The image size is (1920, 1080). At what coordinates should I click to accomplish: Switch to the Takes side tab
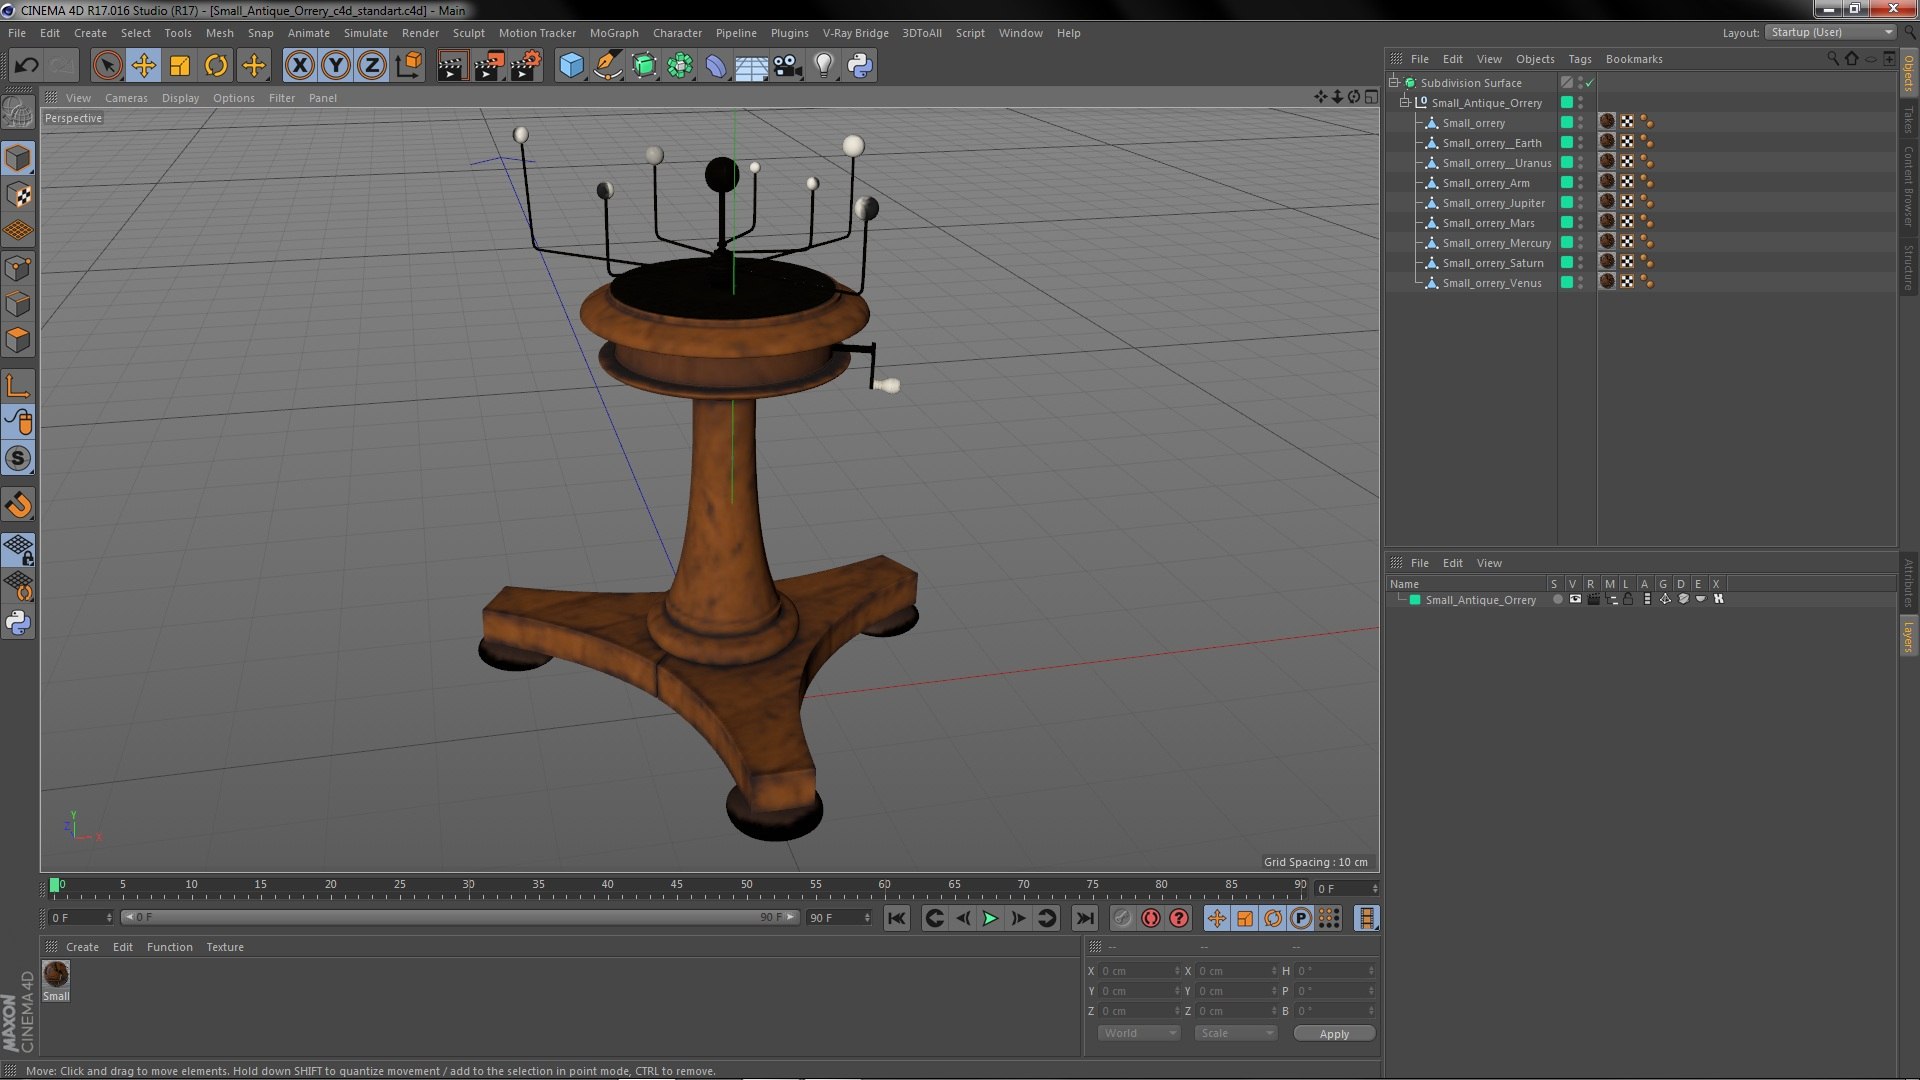coord(1908,119)
